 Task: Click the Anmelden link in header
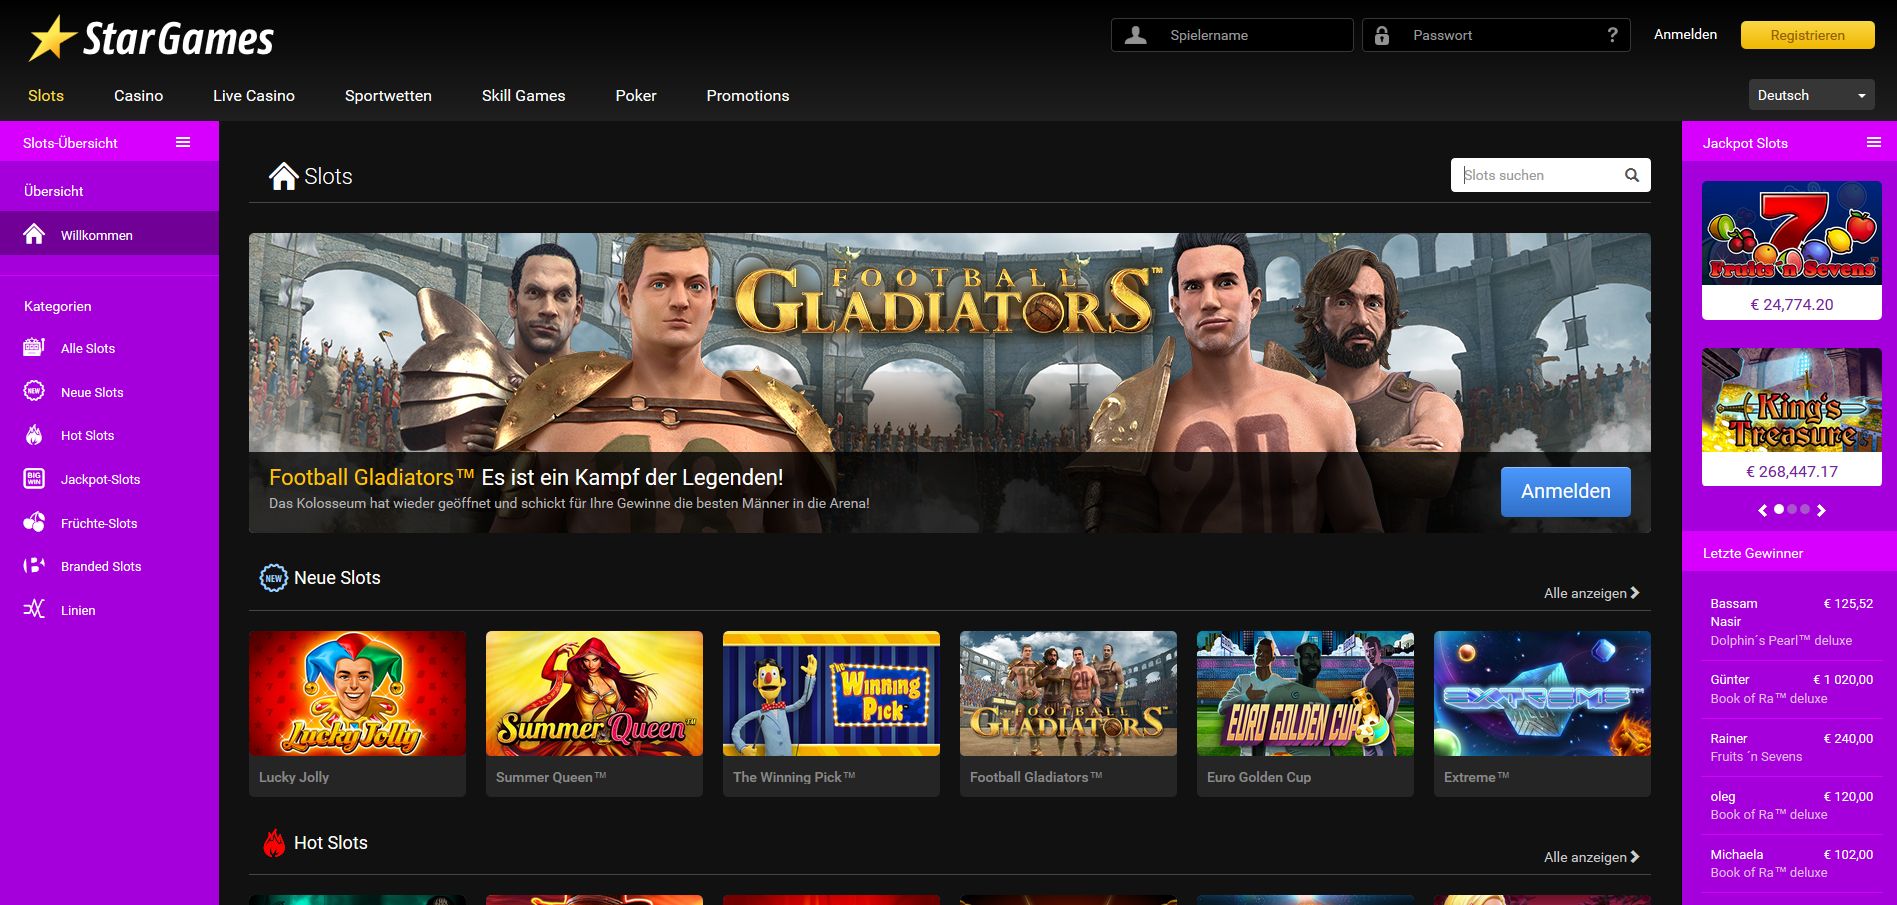point(1685,34)
